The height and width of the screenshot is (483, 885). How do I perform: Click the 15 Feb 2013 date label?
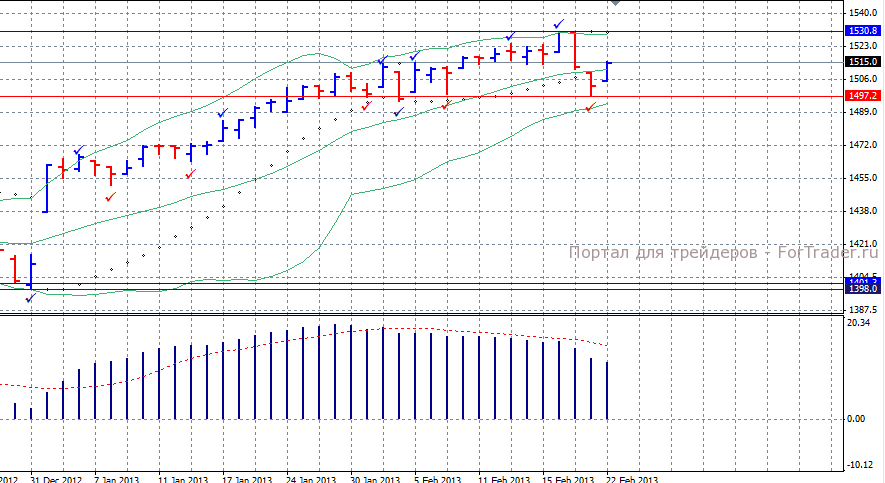coord(568,479)
